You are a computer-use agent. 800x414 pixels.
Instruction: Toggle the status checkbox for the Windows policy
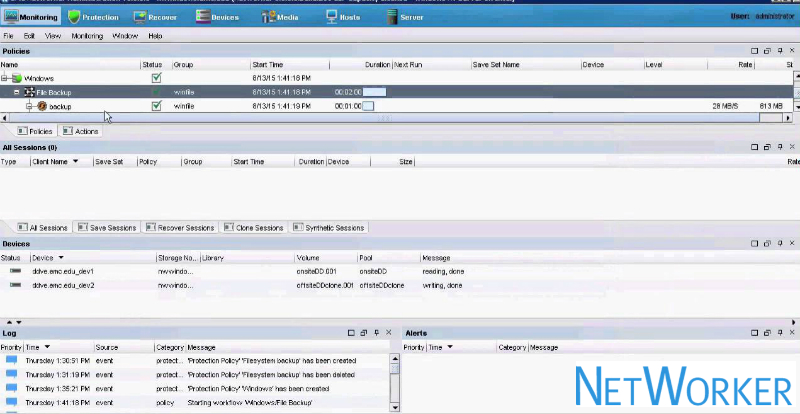(x=156, y=78)
